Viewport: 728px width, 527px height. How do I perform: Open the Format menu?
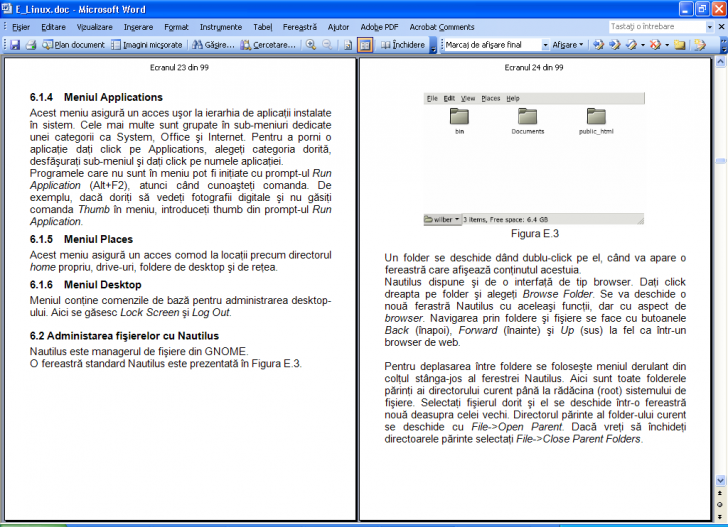pyautogui.click(x=176, y=27)
